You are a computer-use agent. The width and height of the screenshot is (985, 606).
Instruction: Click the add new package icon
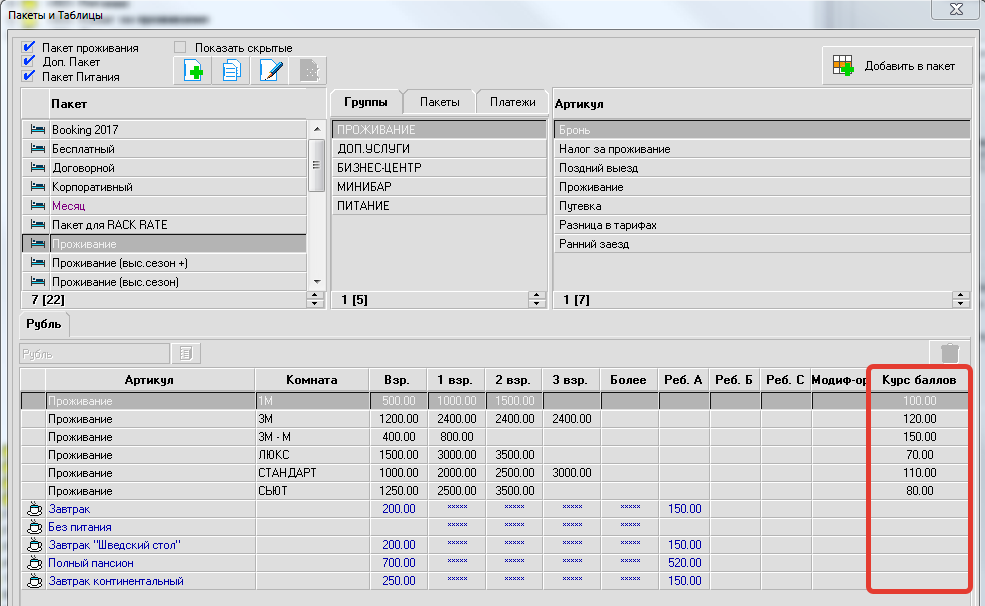click(194, 71)
